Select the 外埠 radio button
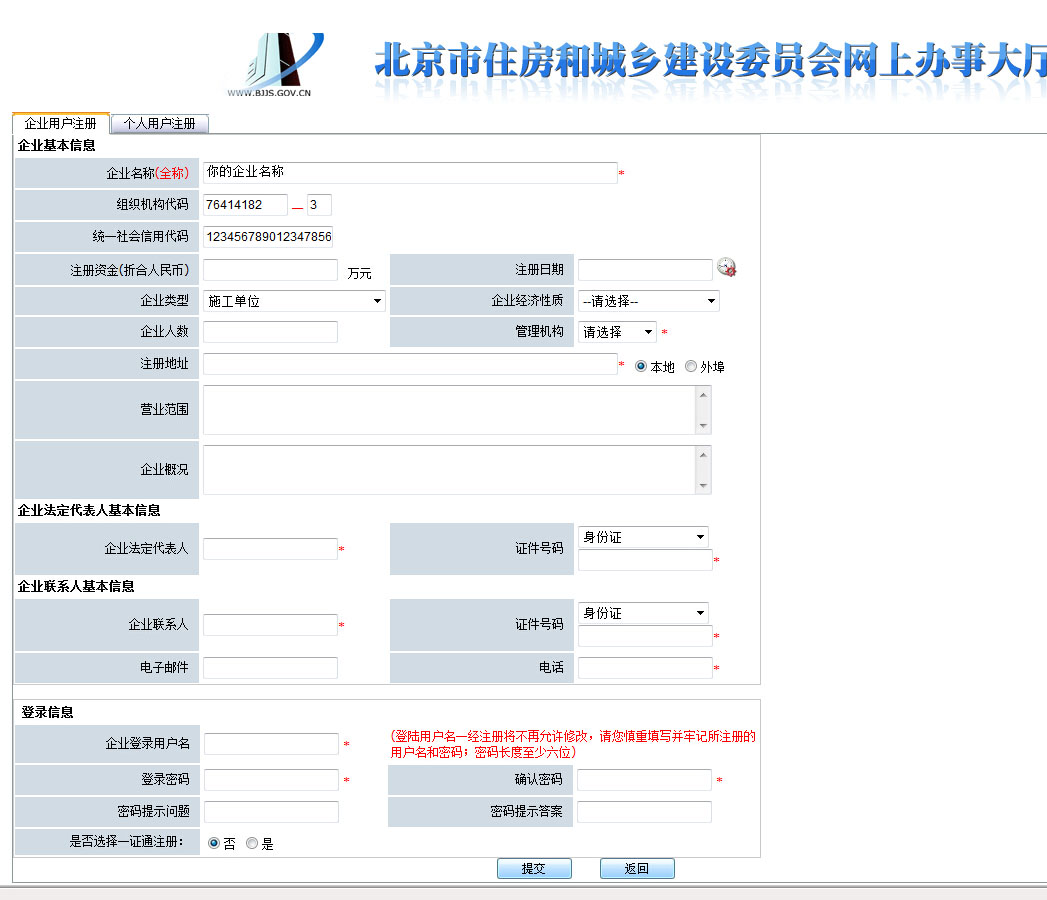1047x900 pixels. pos(691,366)
